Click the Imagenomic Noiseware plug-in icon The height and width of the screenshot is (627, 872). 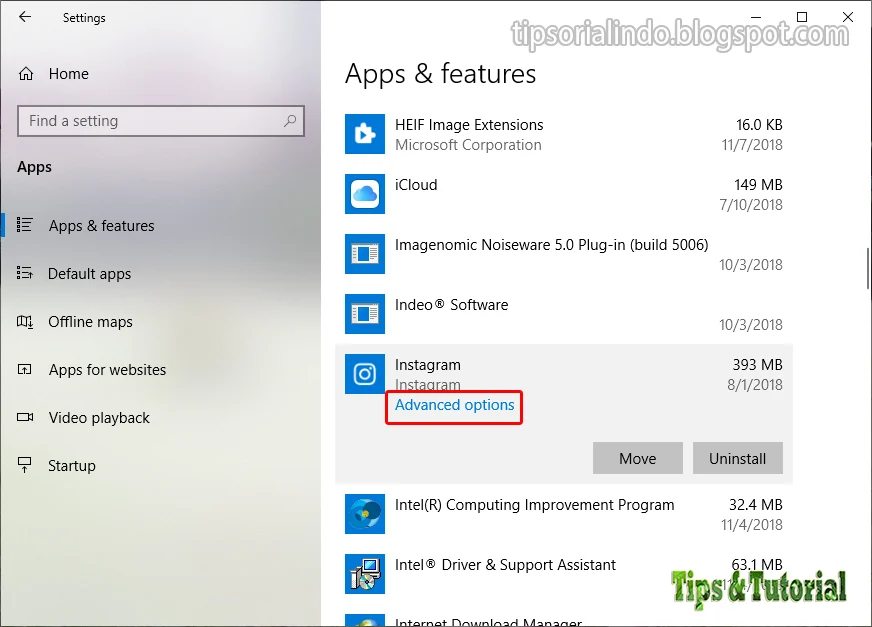point(365,254)
